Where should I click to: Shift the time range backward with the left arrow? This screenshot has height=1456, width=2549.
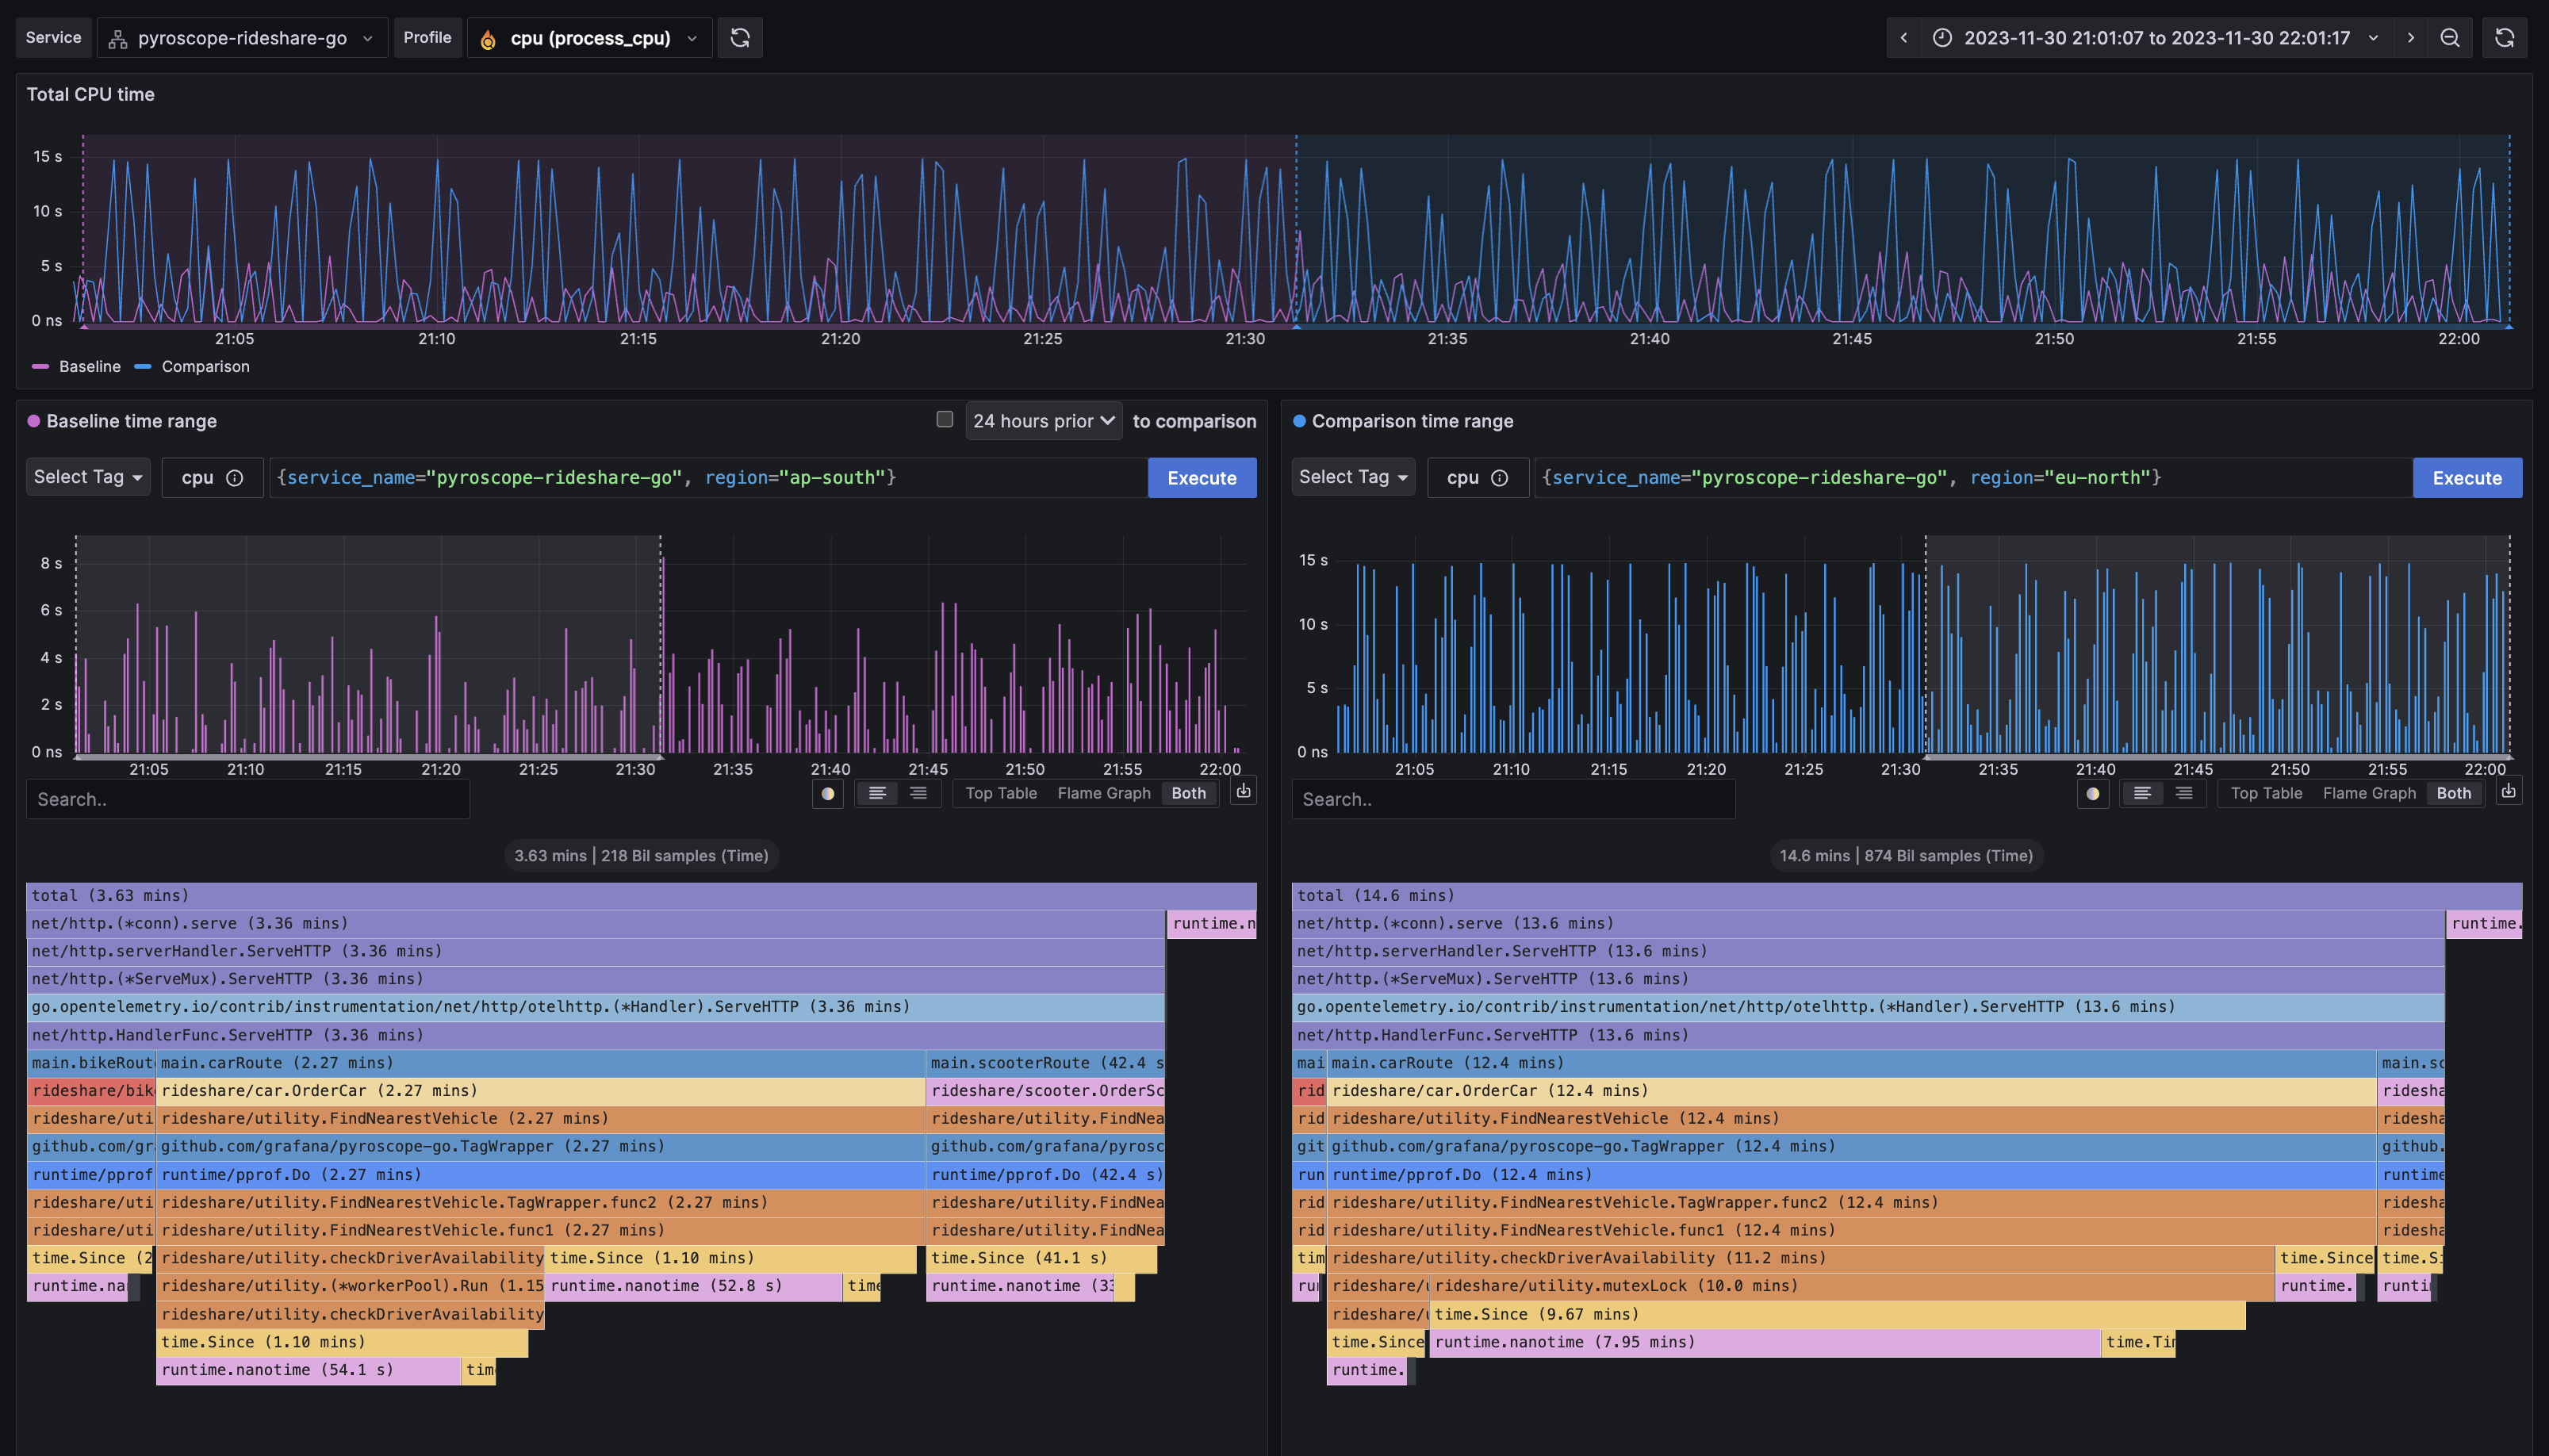pyautogui.click(x=1904, y=38)
